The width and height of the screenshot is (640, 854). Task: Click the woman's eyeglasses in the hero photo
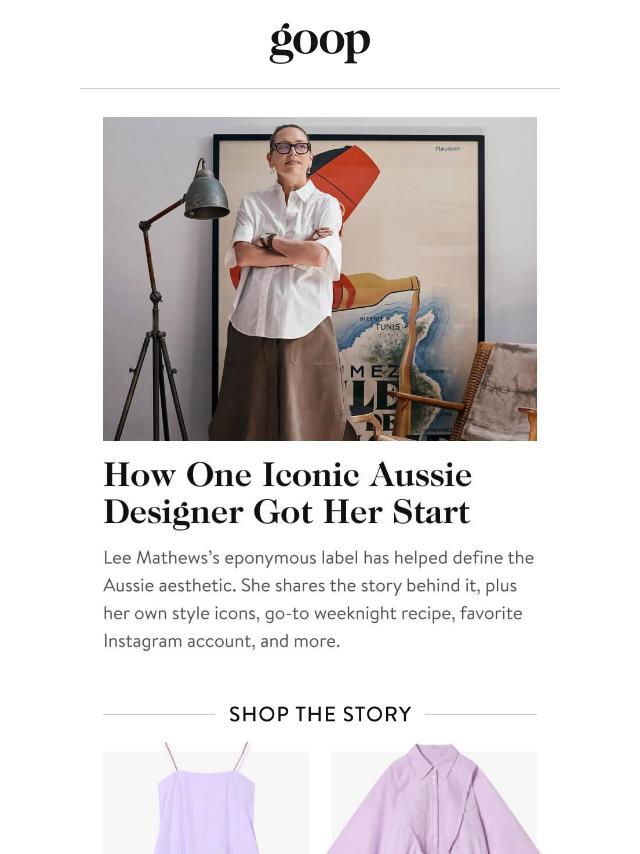pos(291,148)
